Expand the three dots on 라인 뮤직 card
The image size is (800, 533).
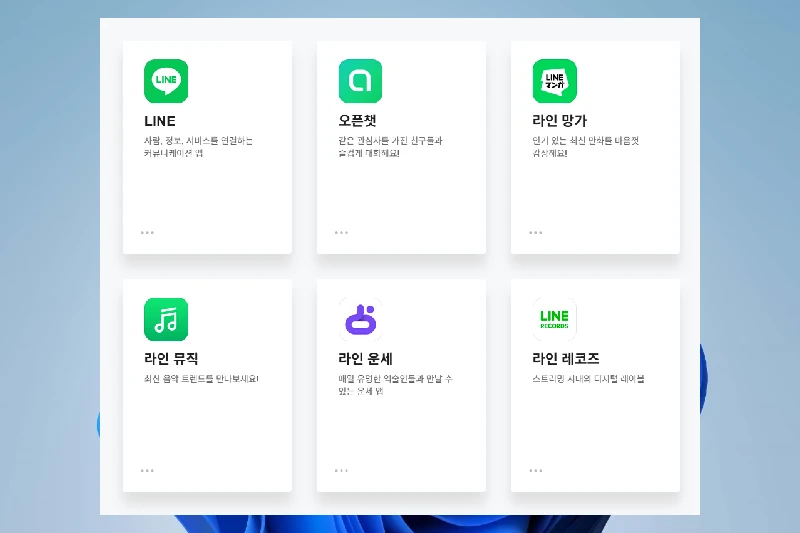(x=147, y=471)
